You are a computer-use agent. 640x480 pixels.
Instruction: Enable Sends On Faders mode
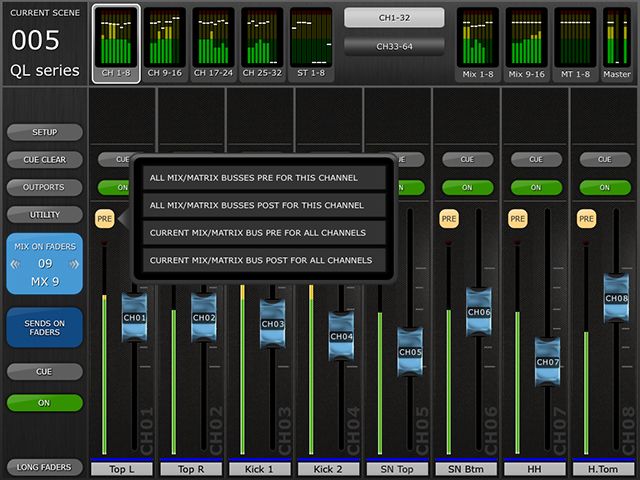click(45, 327)
